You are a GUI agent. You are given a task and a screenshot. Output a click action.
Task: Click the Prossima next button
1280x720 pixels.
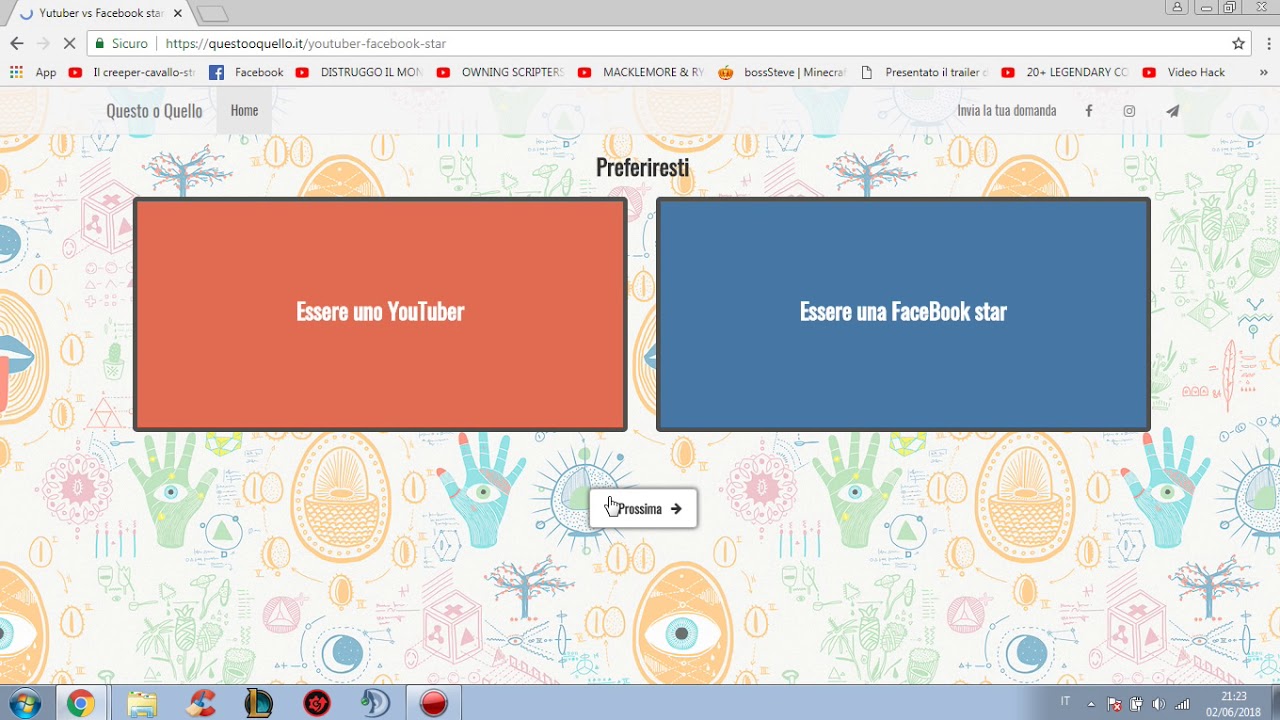click(x=643, y=509)
